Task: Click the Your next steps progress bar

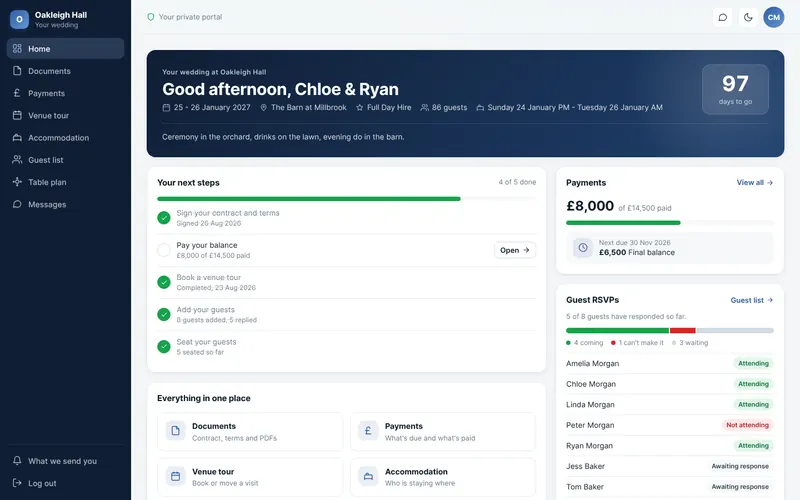Action: pos(346,199)
